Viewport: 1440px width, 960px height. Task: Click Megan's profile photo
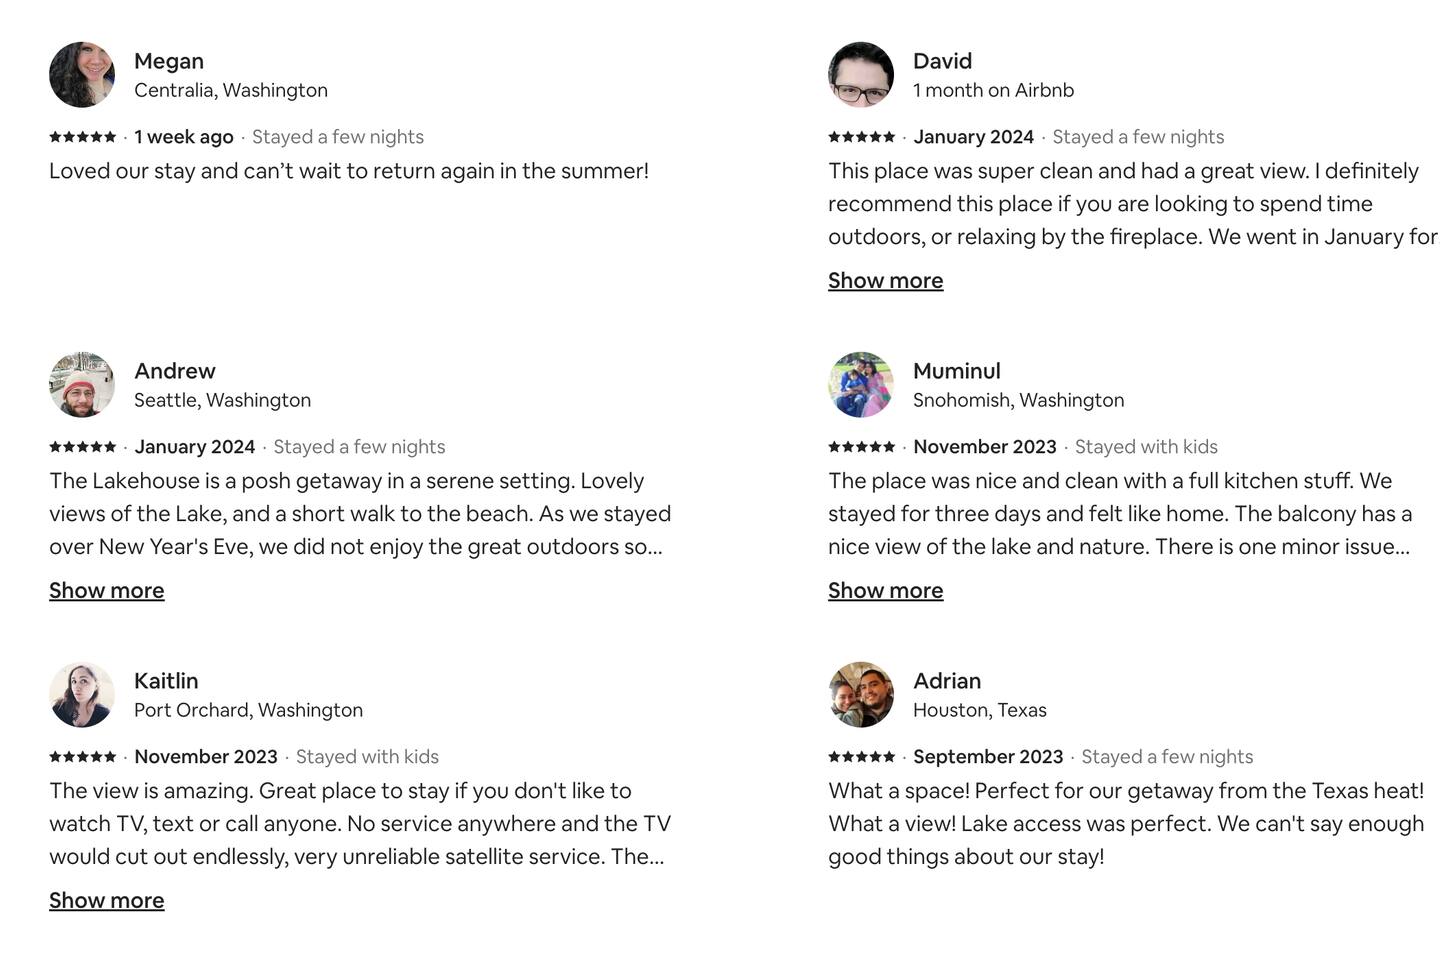tap(82, 75)
